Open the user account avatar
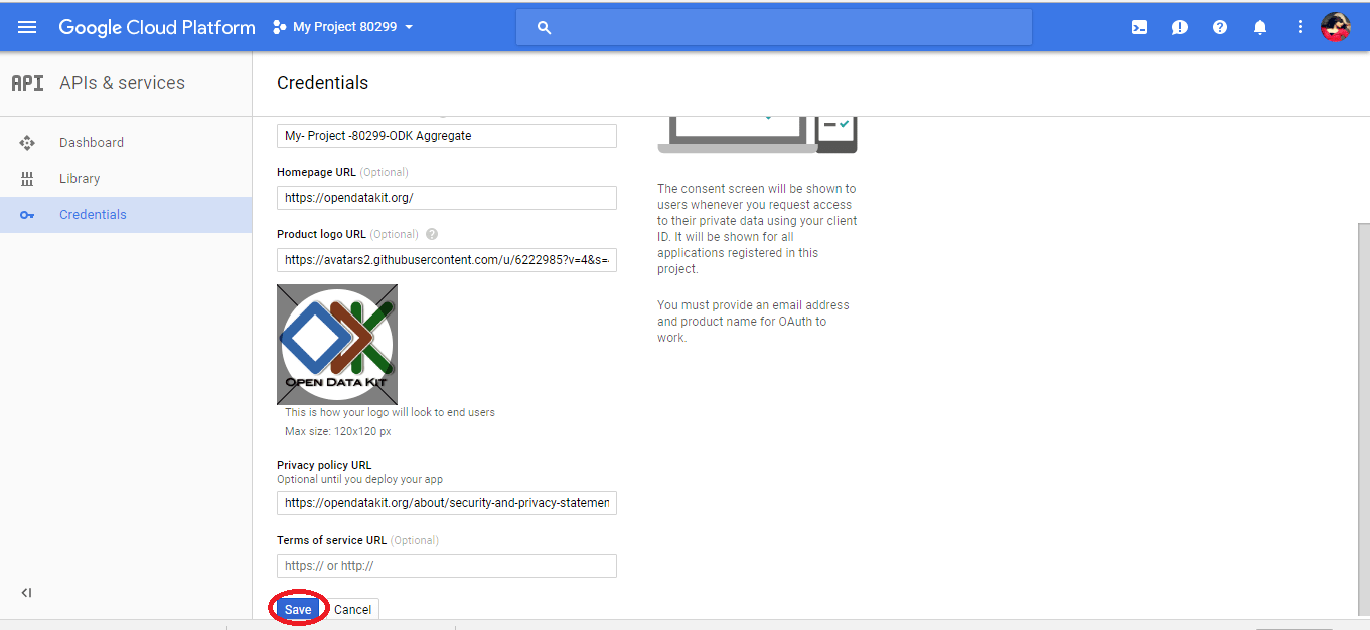The height and width of the screenshot is (630, 1370). tap(1336, 27)
